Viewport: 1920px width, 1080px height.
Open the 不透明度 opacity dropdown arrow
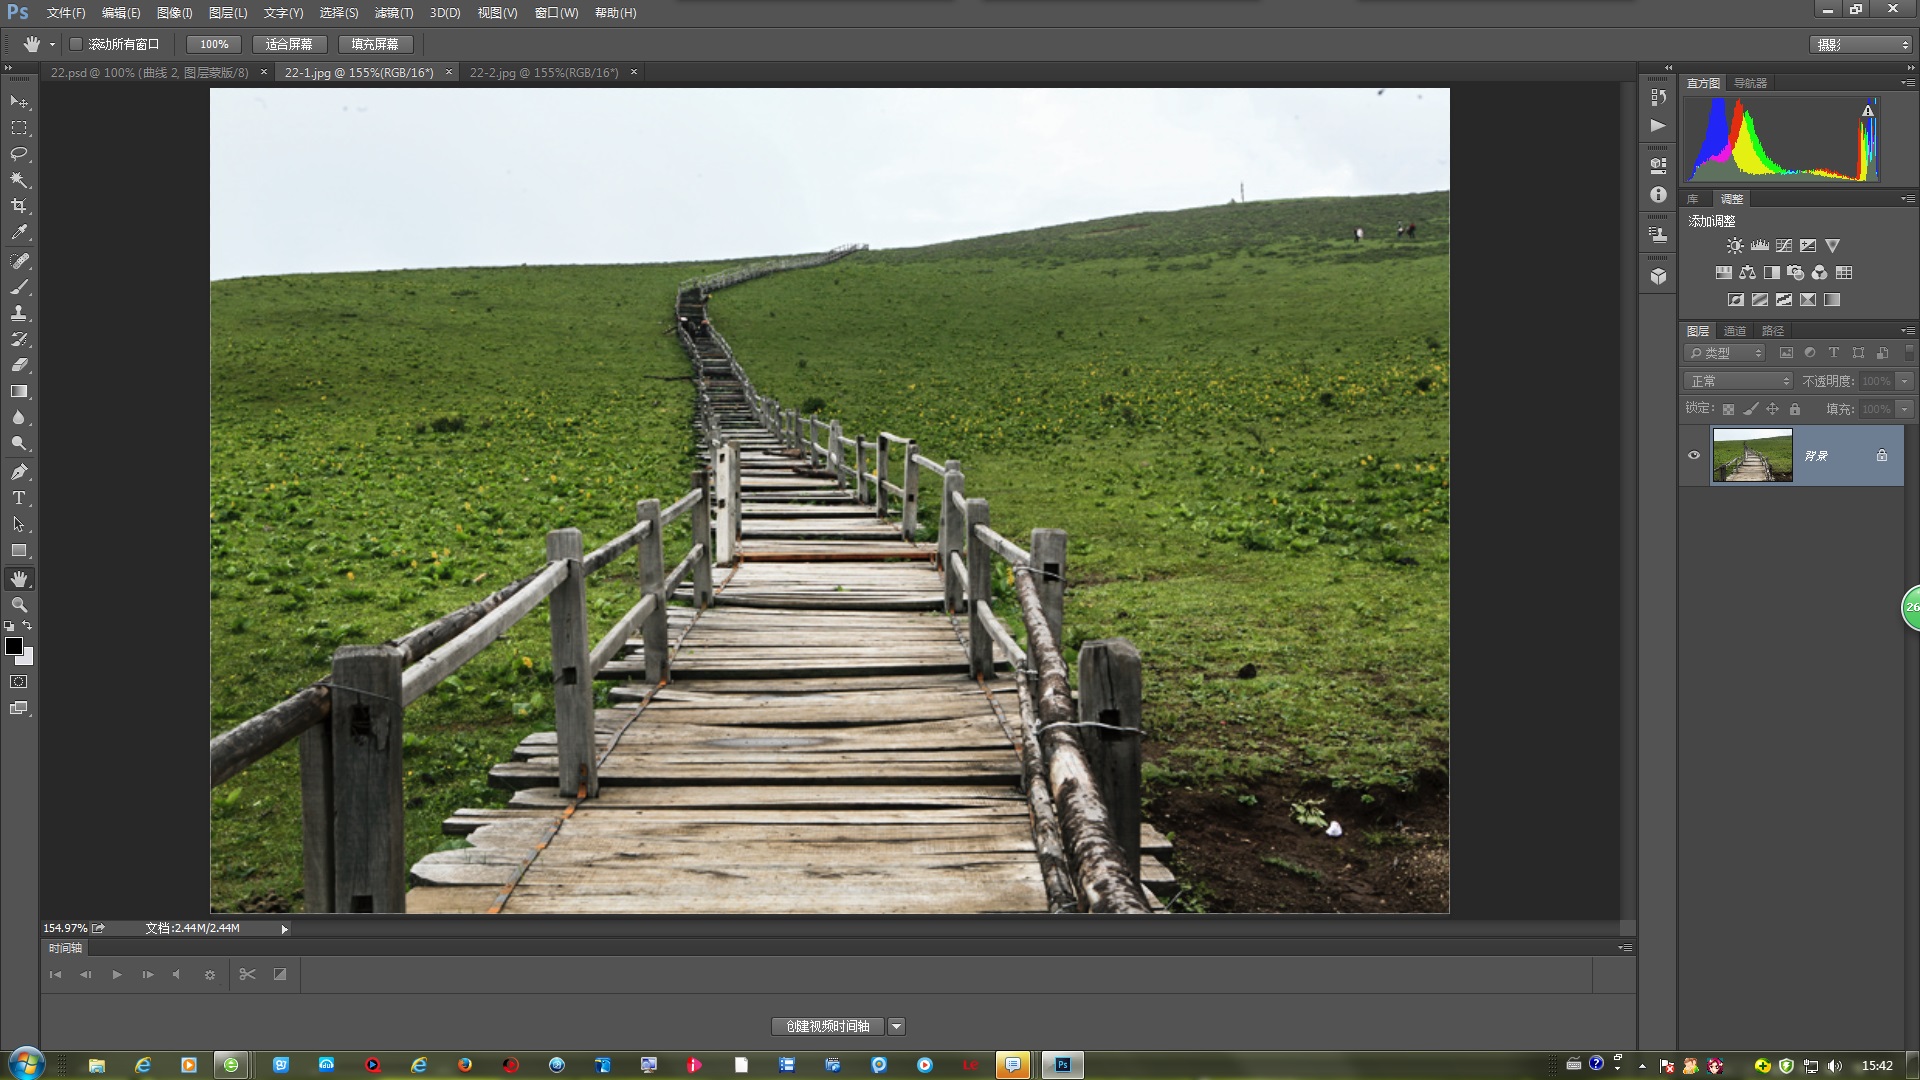(x=1905, y=381)
